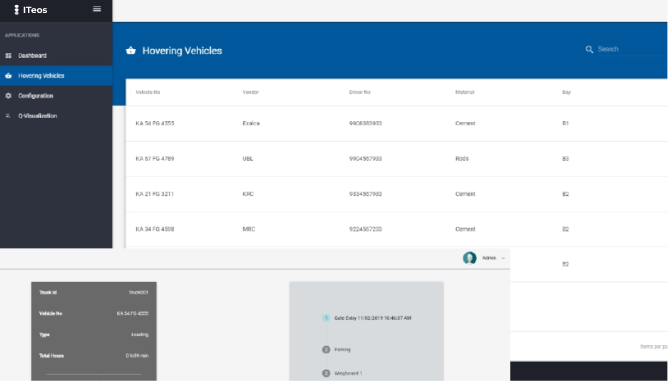668x381 pixels.
Task: Select vehicle KA 21 FG 3211 in the table
Action: click(155, 194)
